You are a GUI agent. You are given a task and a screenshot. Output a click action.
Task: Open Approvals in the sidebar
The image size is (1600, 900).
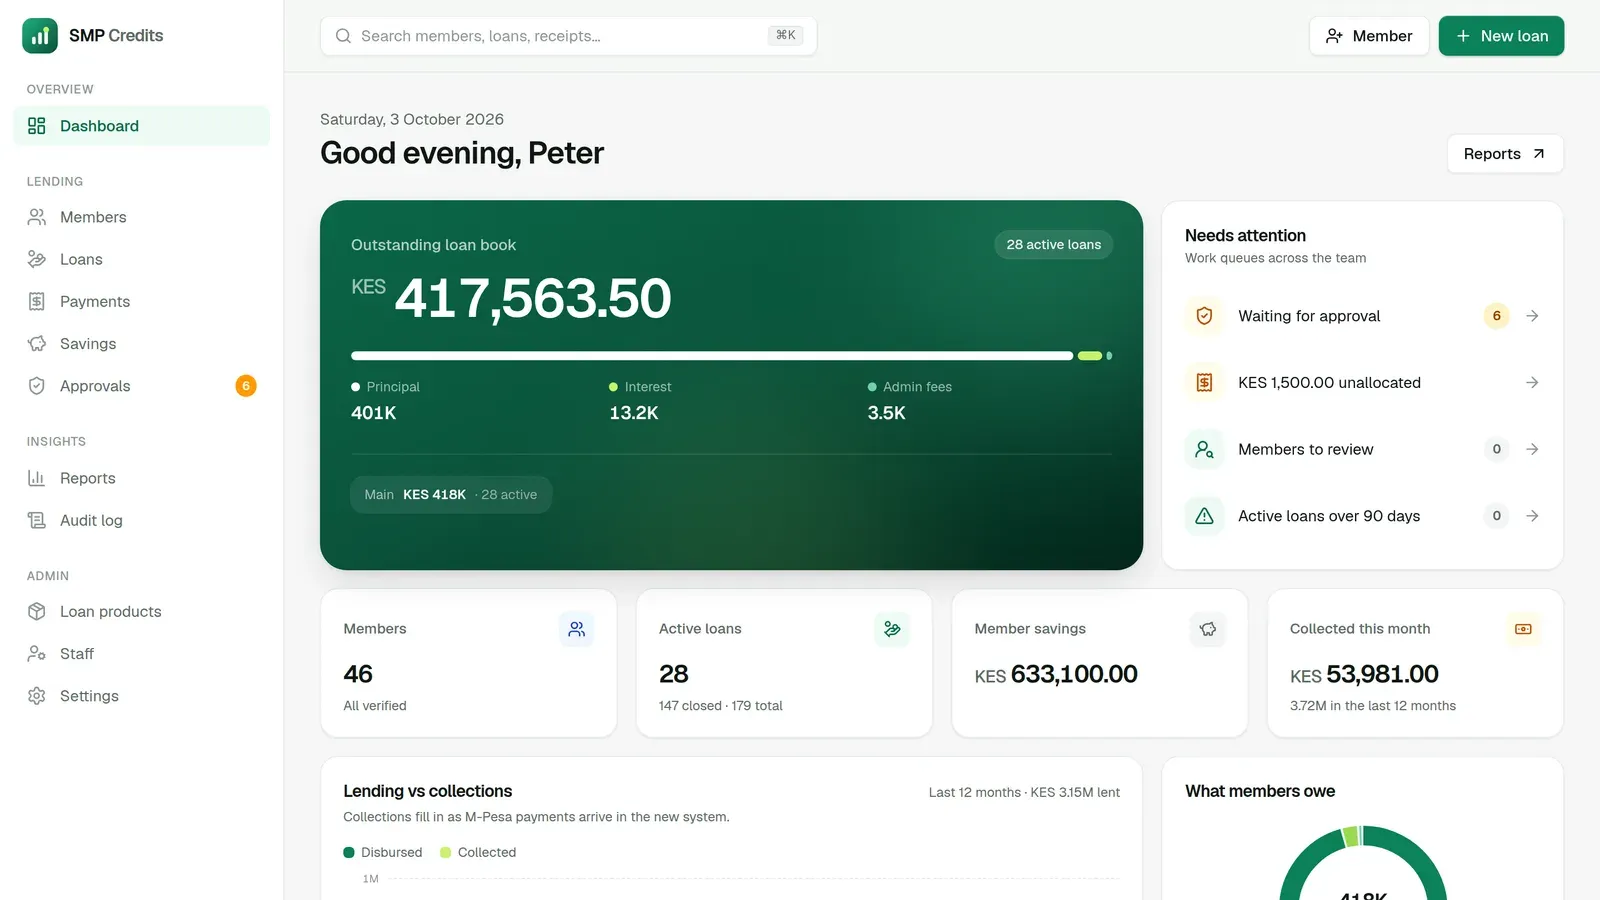[x=142, y=386]
